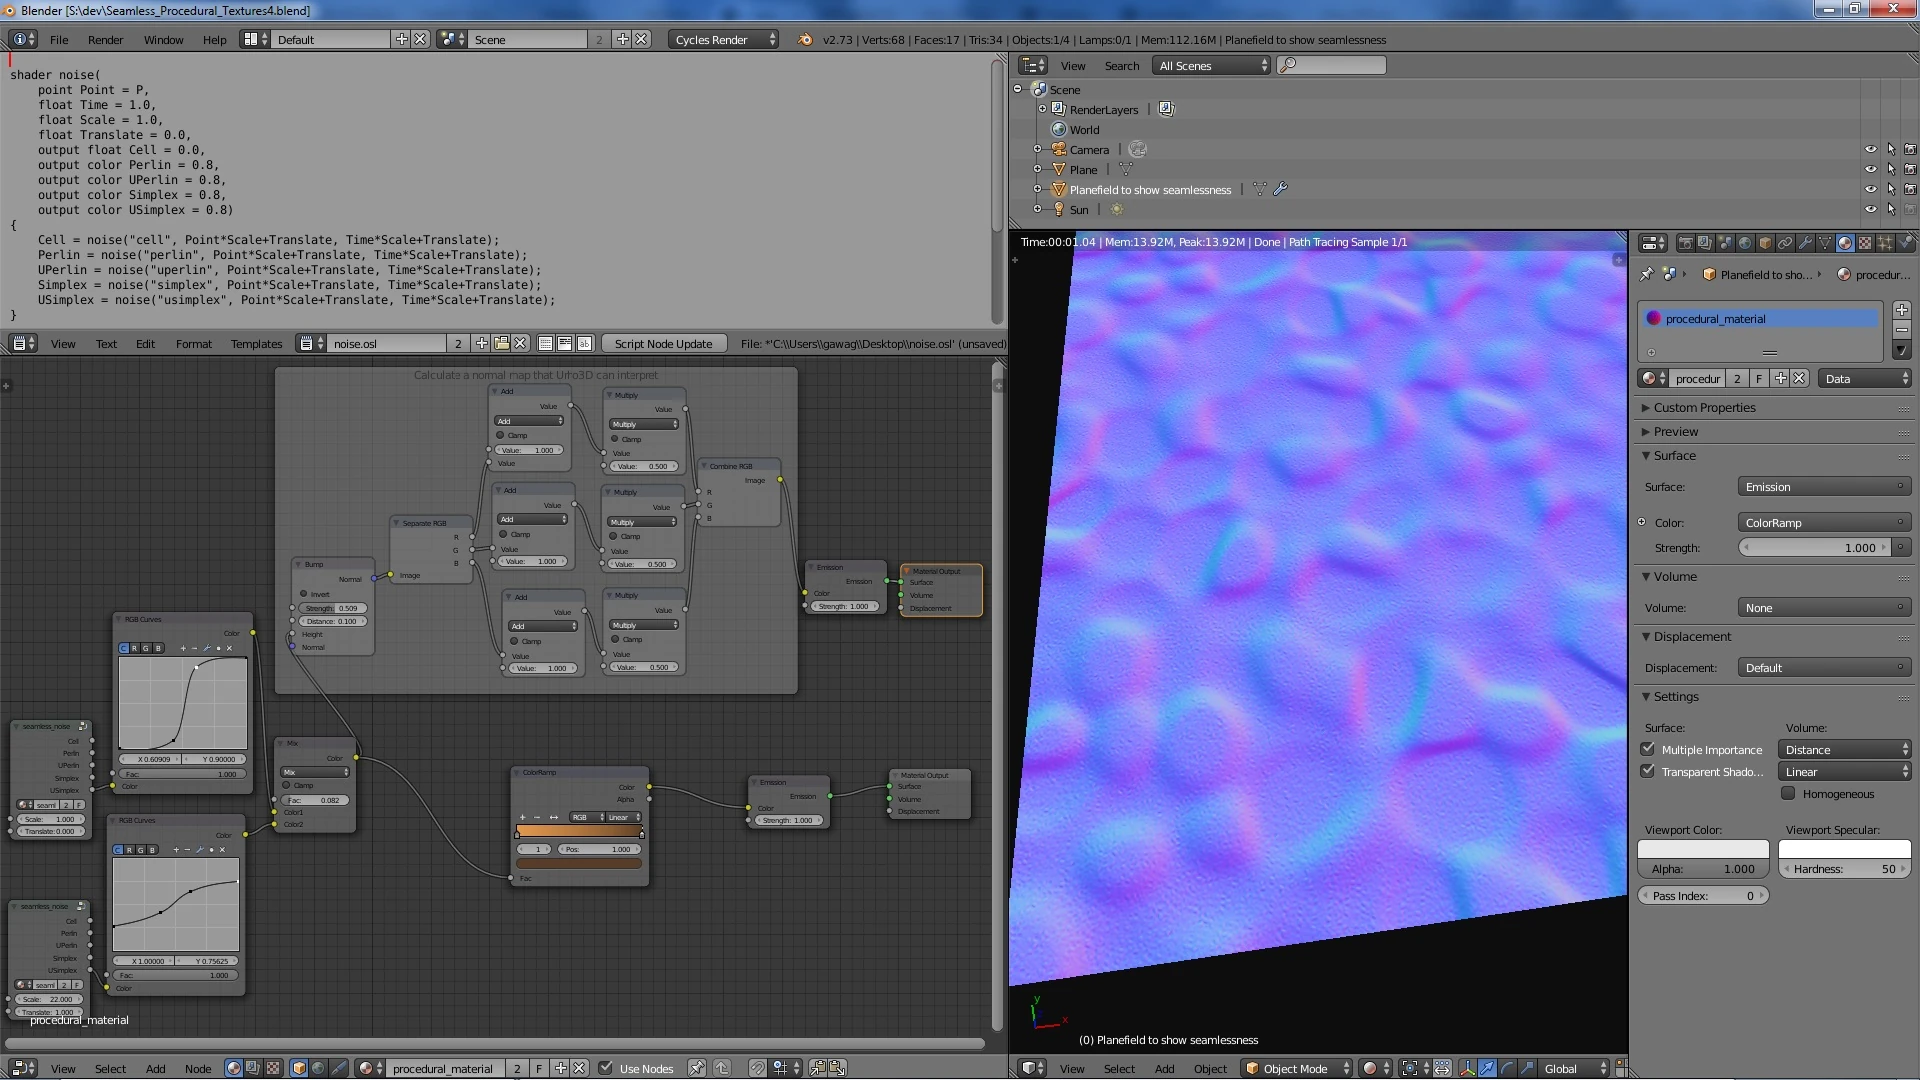The width and height of the screenshot is (1920, 1080).
Task: Open the World properties tab
Action: pyautogui.click(x=1745, y=243)
